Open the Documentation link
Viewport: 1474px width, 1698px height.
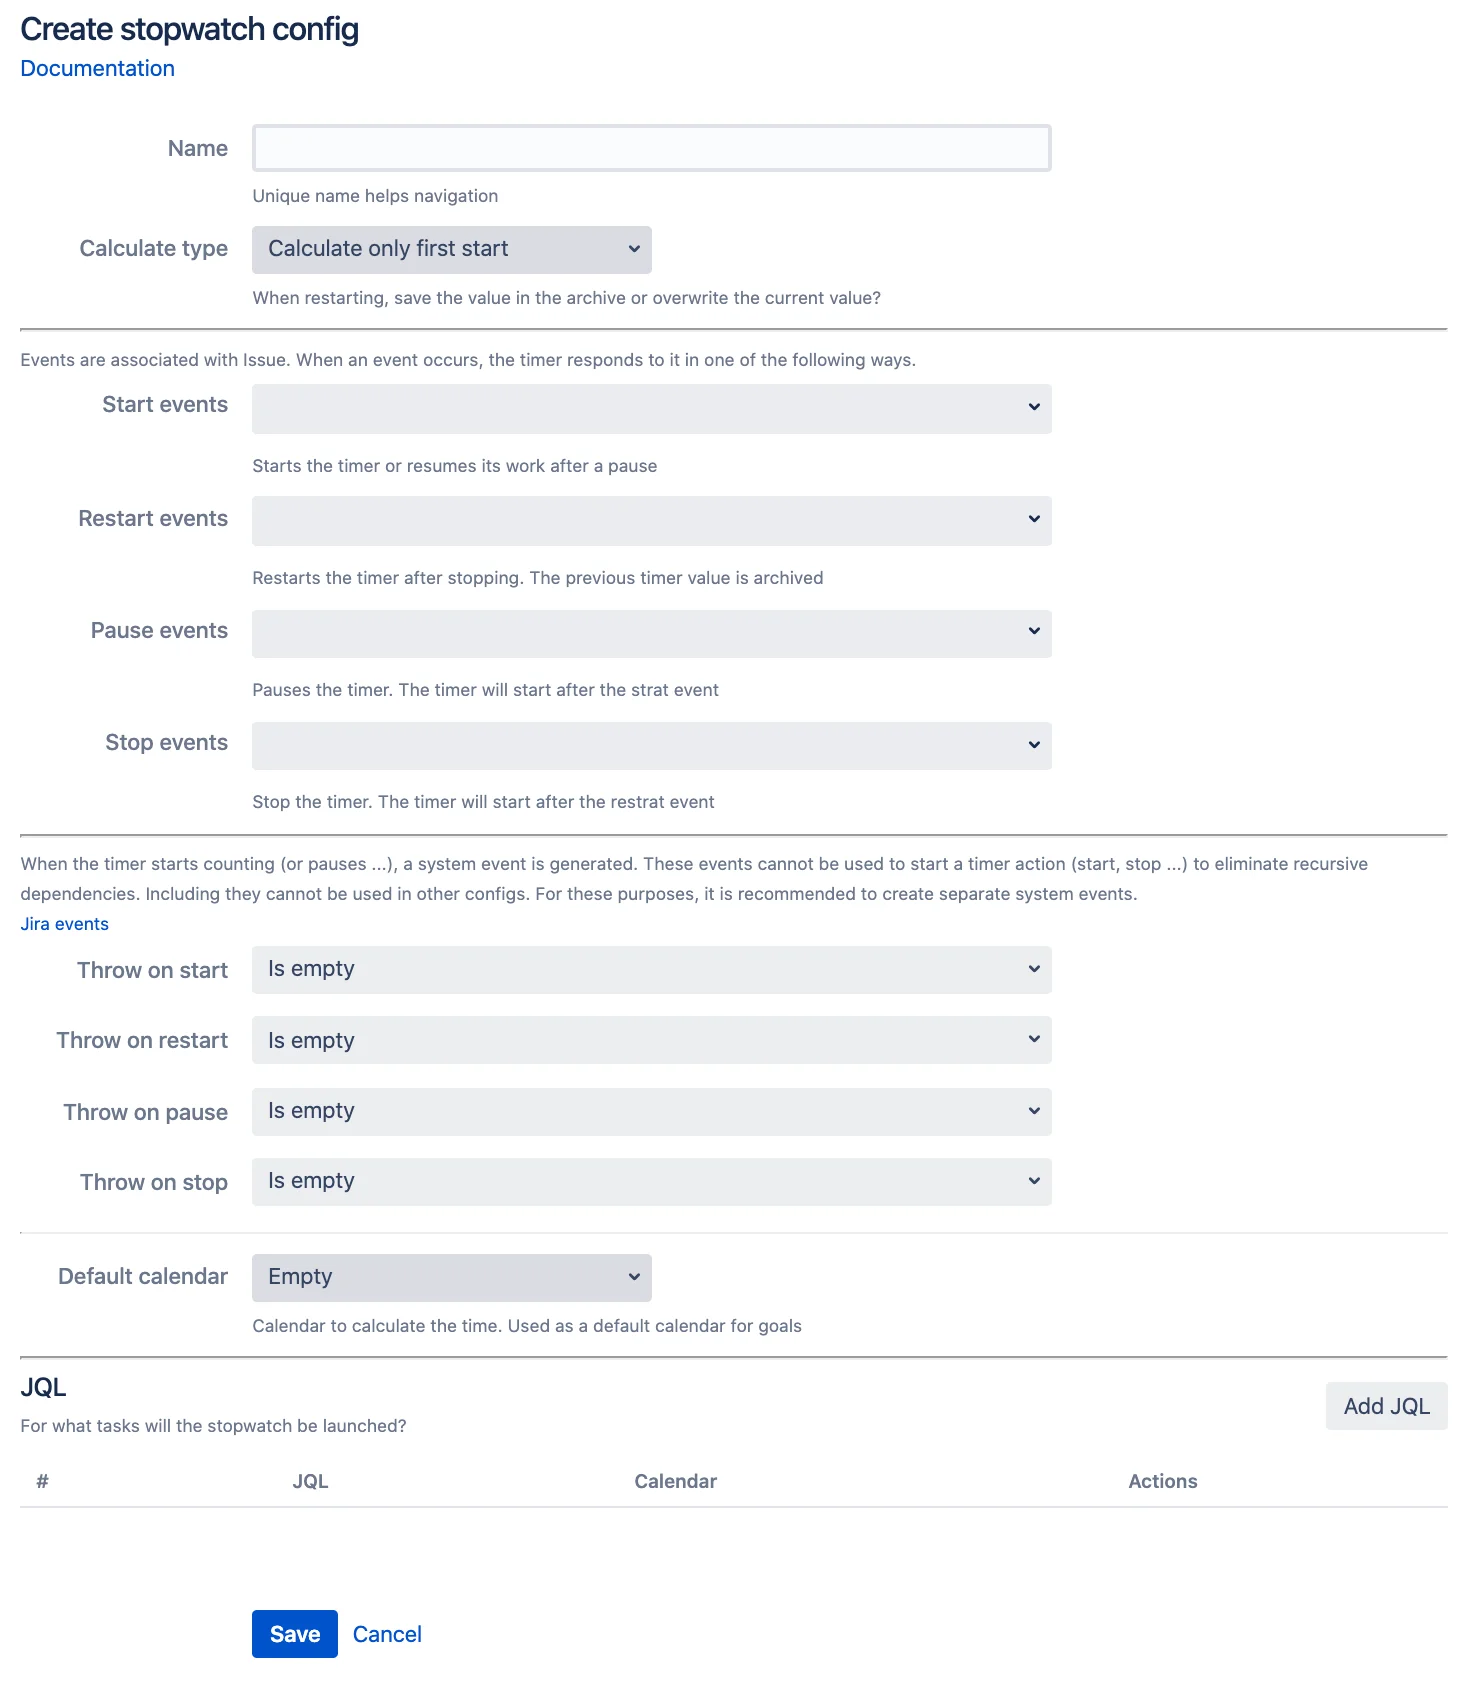98,68
